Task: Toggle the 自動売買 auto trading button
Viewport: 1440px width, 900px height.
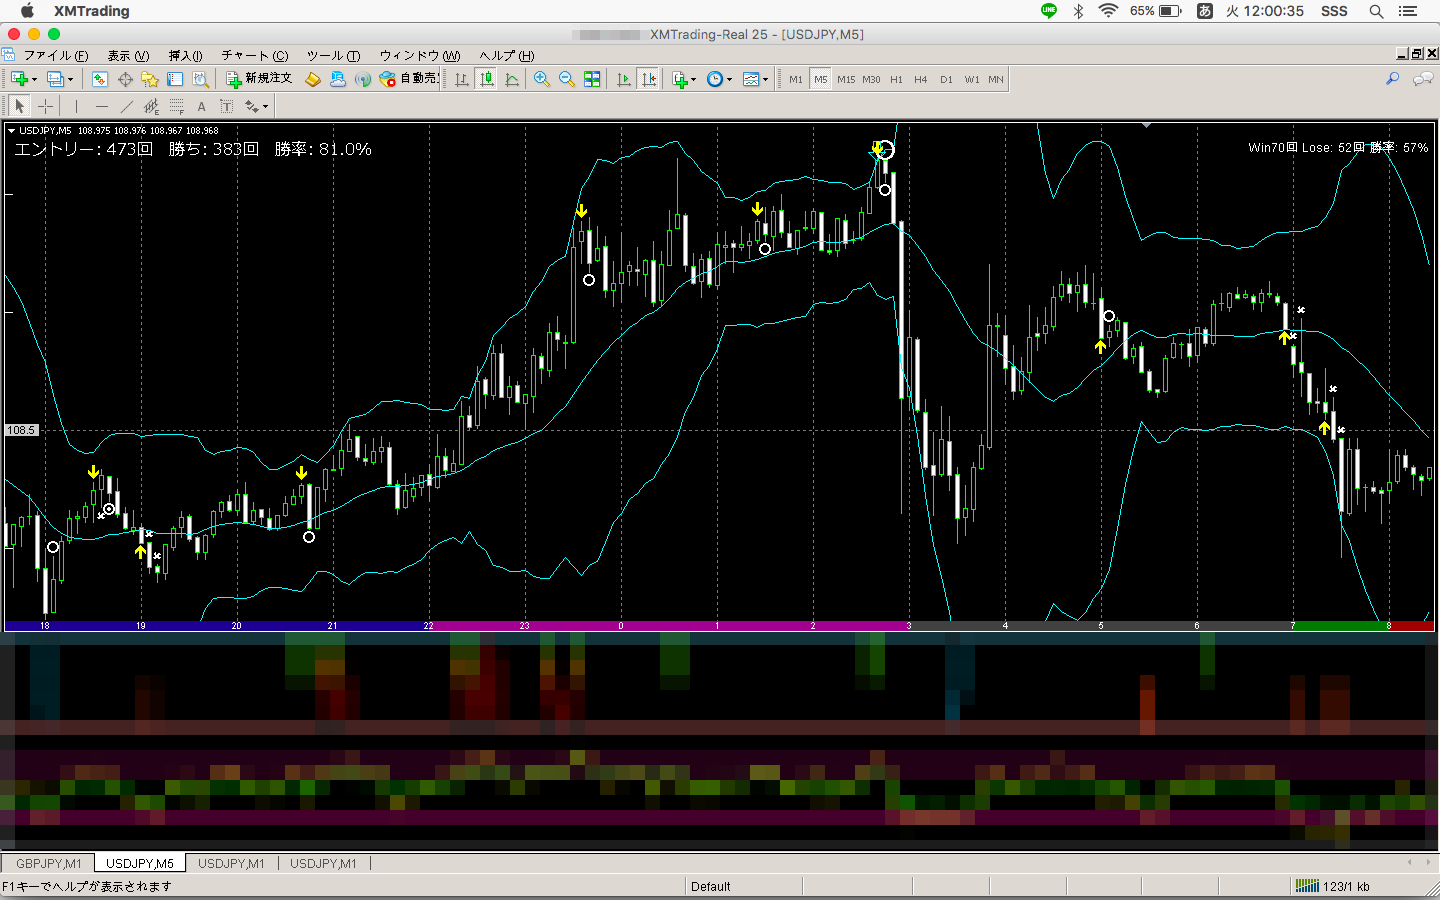Action: point(409,79)
